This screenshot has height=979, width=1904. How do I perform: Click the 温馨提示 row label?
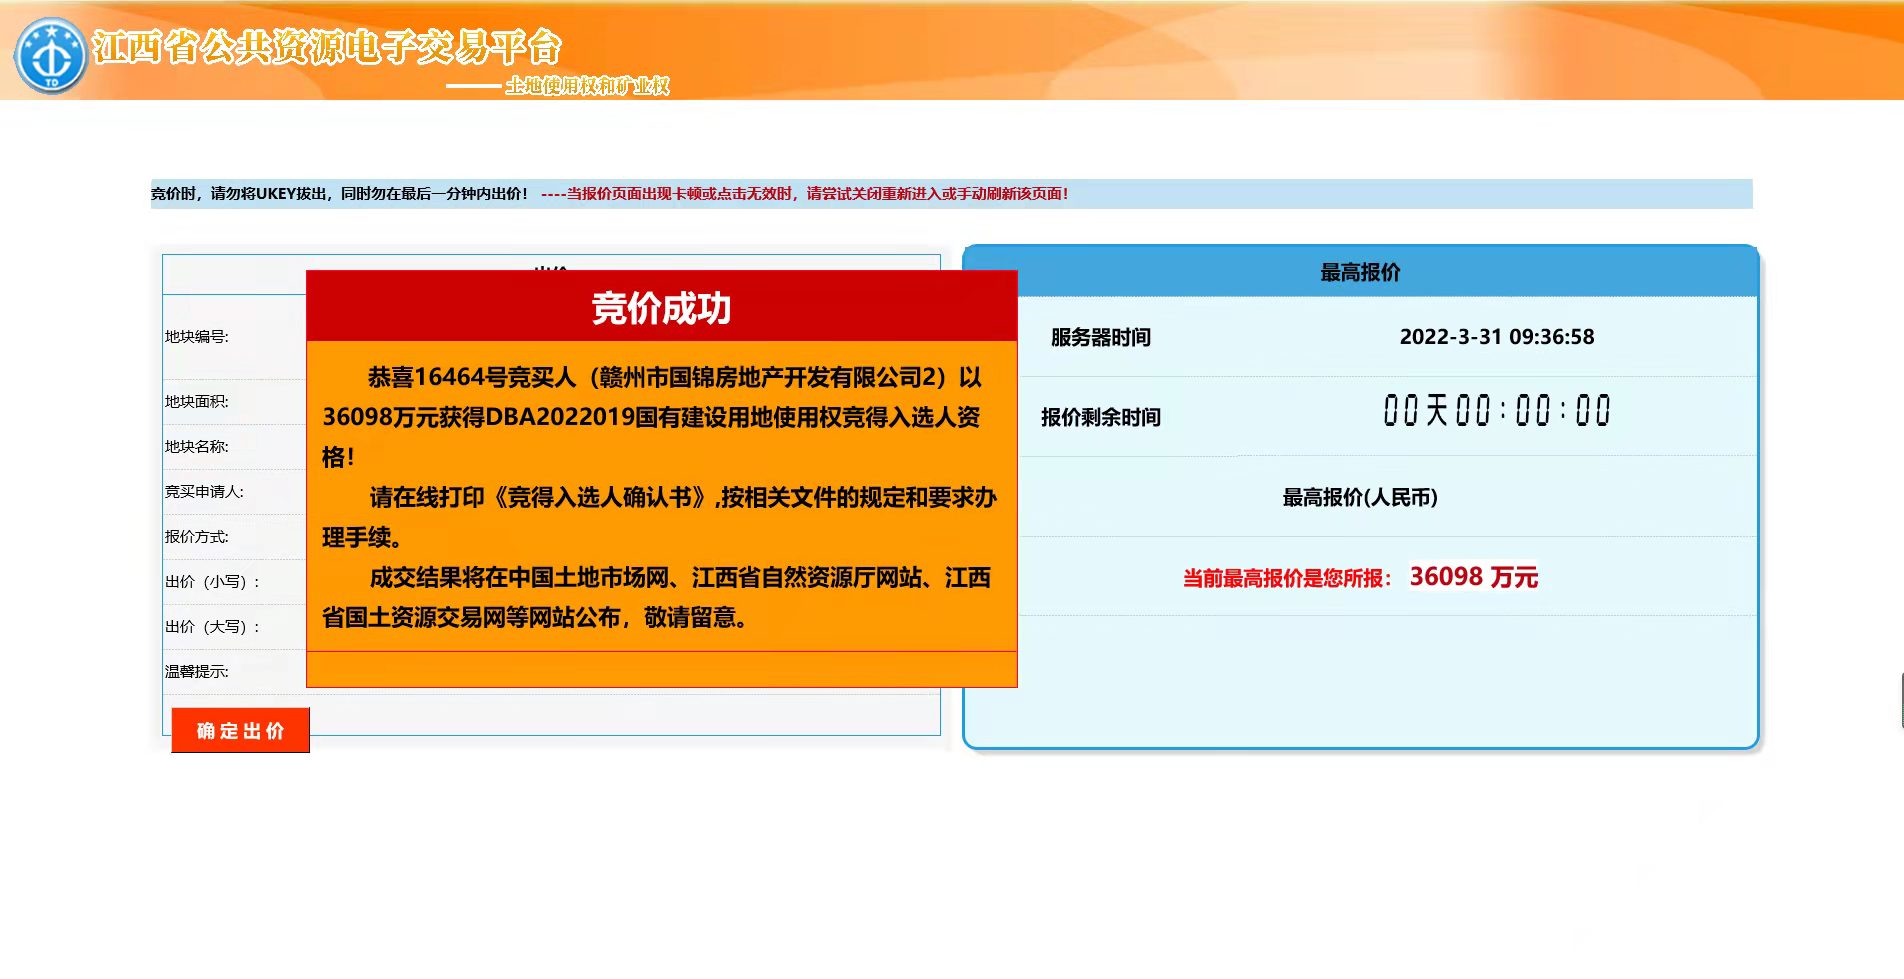(197, 672)
